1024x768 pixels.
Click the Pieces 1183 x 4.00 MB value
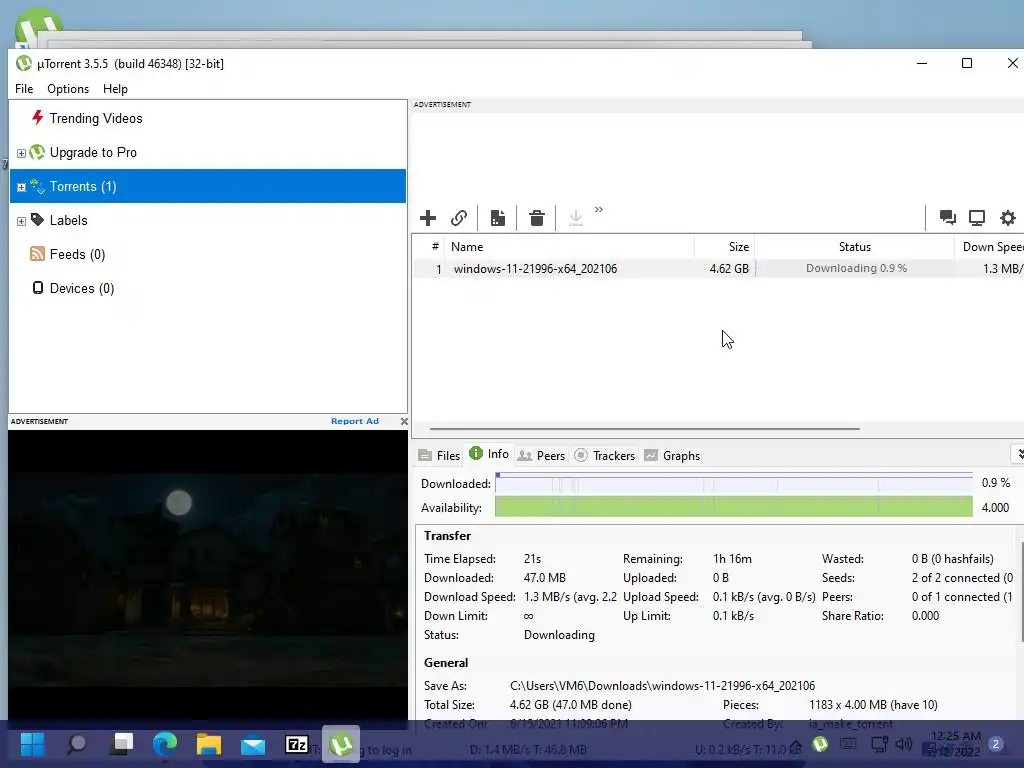(x=873, y=705)
